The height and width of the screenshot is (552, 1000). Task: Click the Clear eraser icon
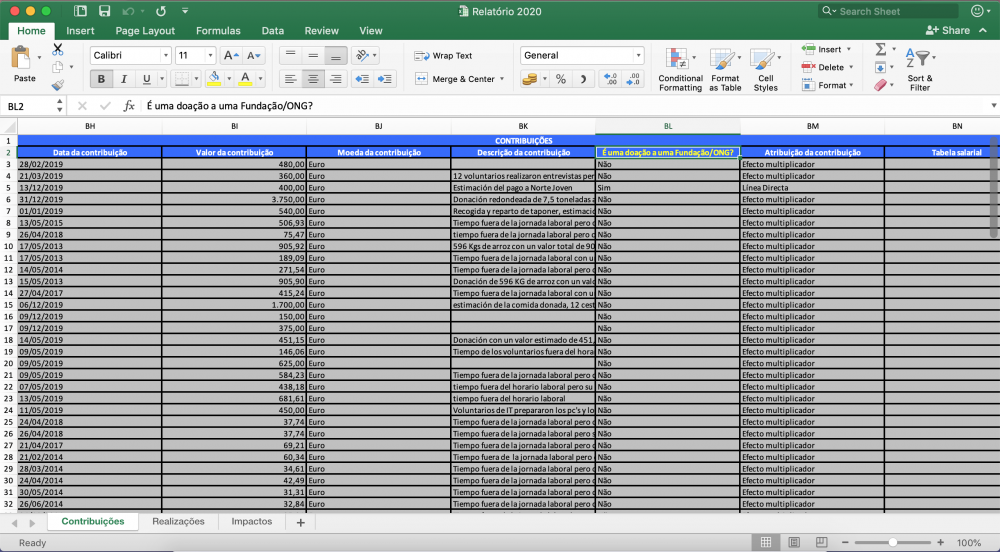click(x=880, y=86)
